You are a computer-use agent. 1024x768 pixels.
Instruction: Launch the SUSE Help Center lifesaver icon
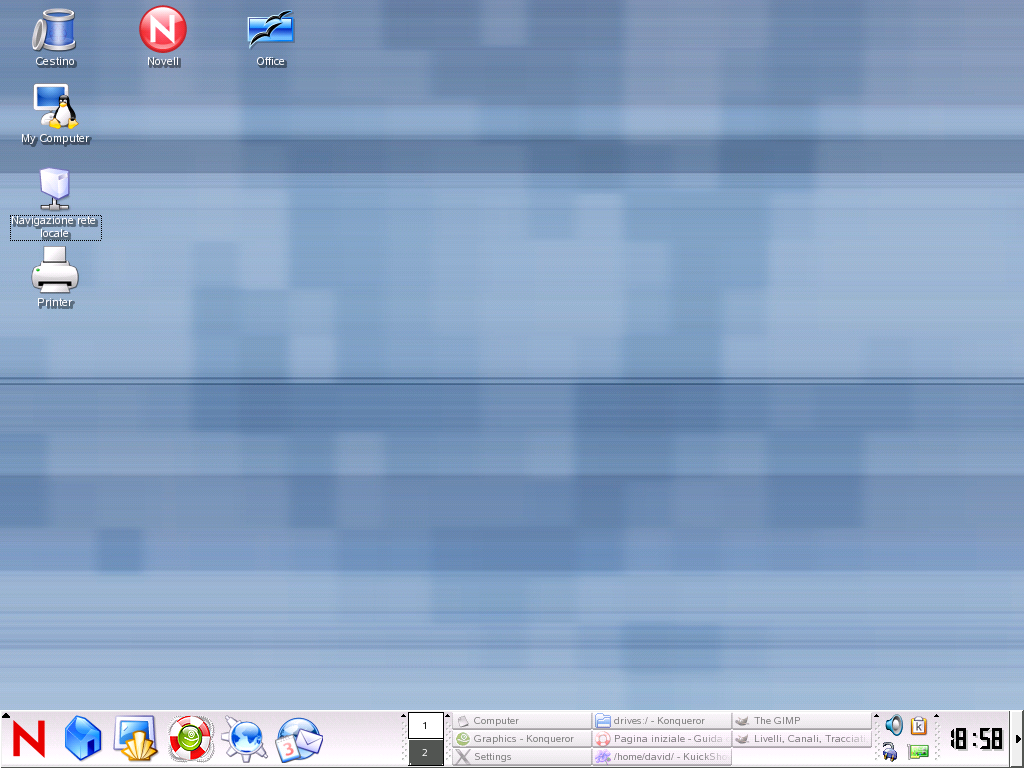point(190,738)
